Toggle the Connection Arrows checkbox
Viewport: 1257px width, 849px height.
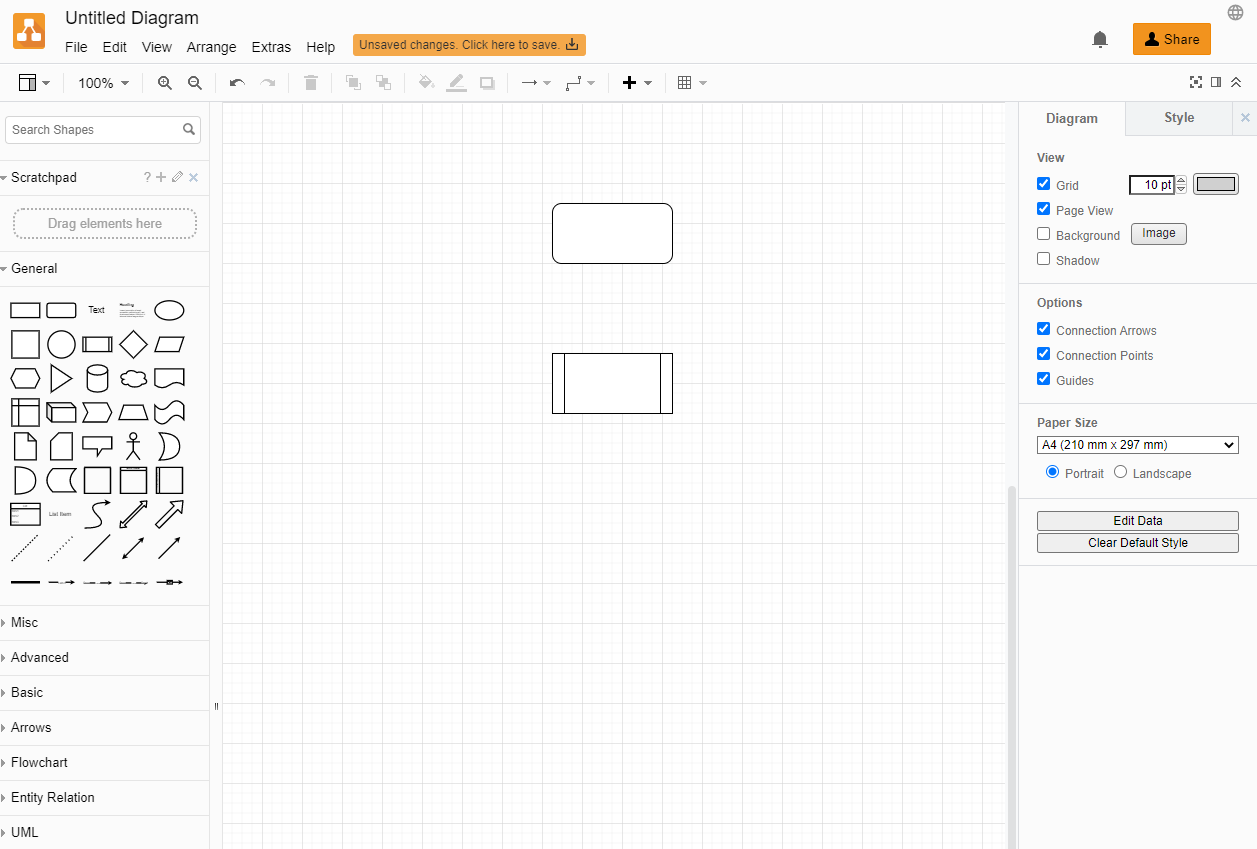(1044, 329)
